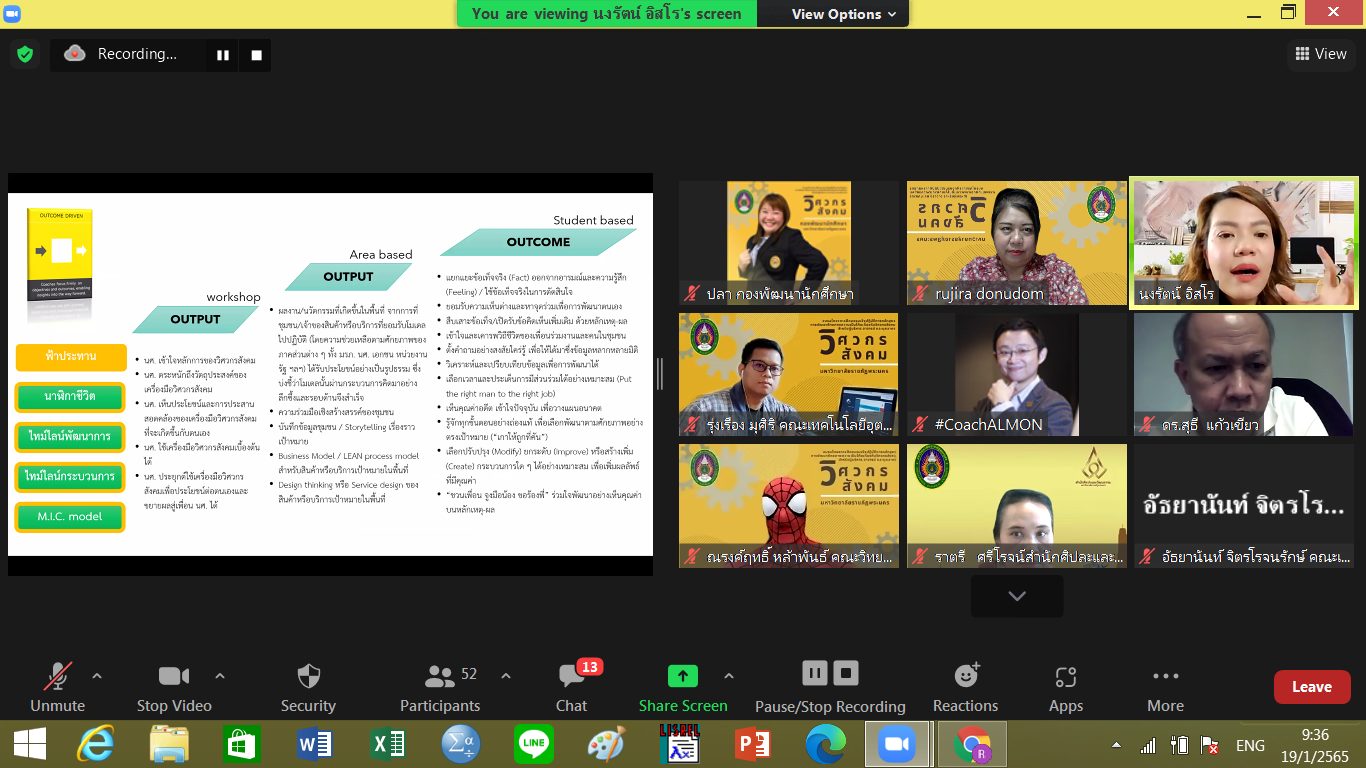Open clock showing 9:36 in taskbar

(1315, 745)
